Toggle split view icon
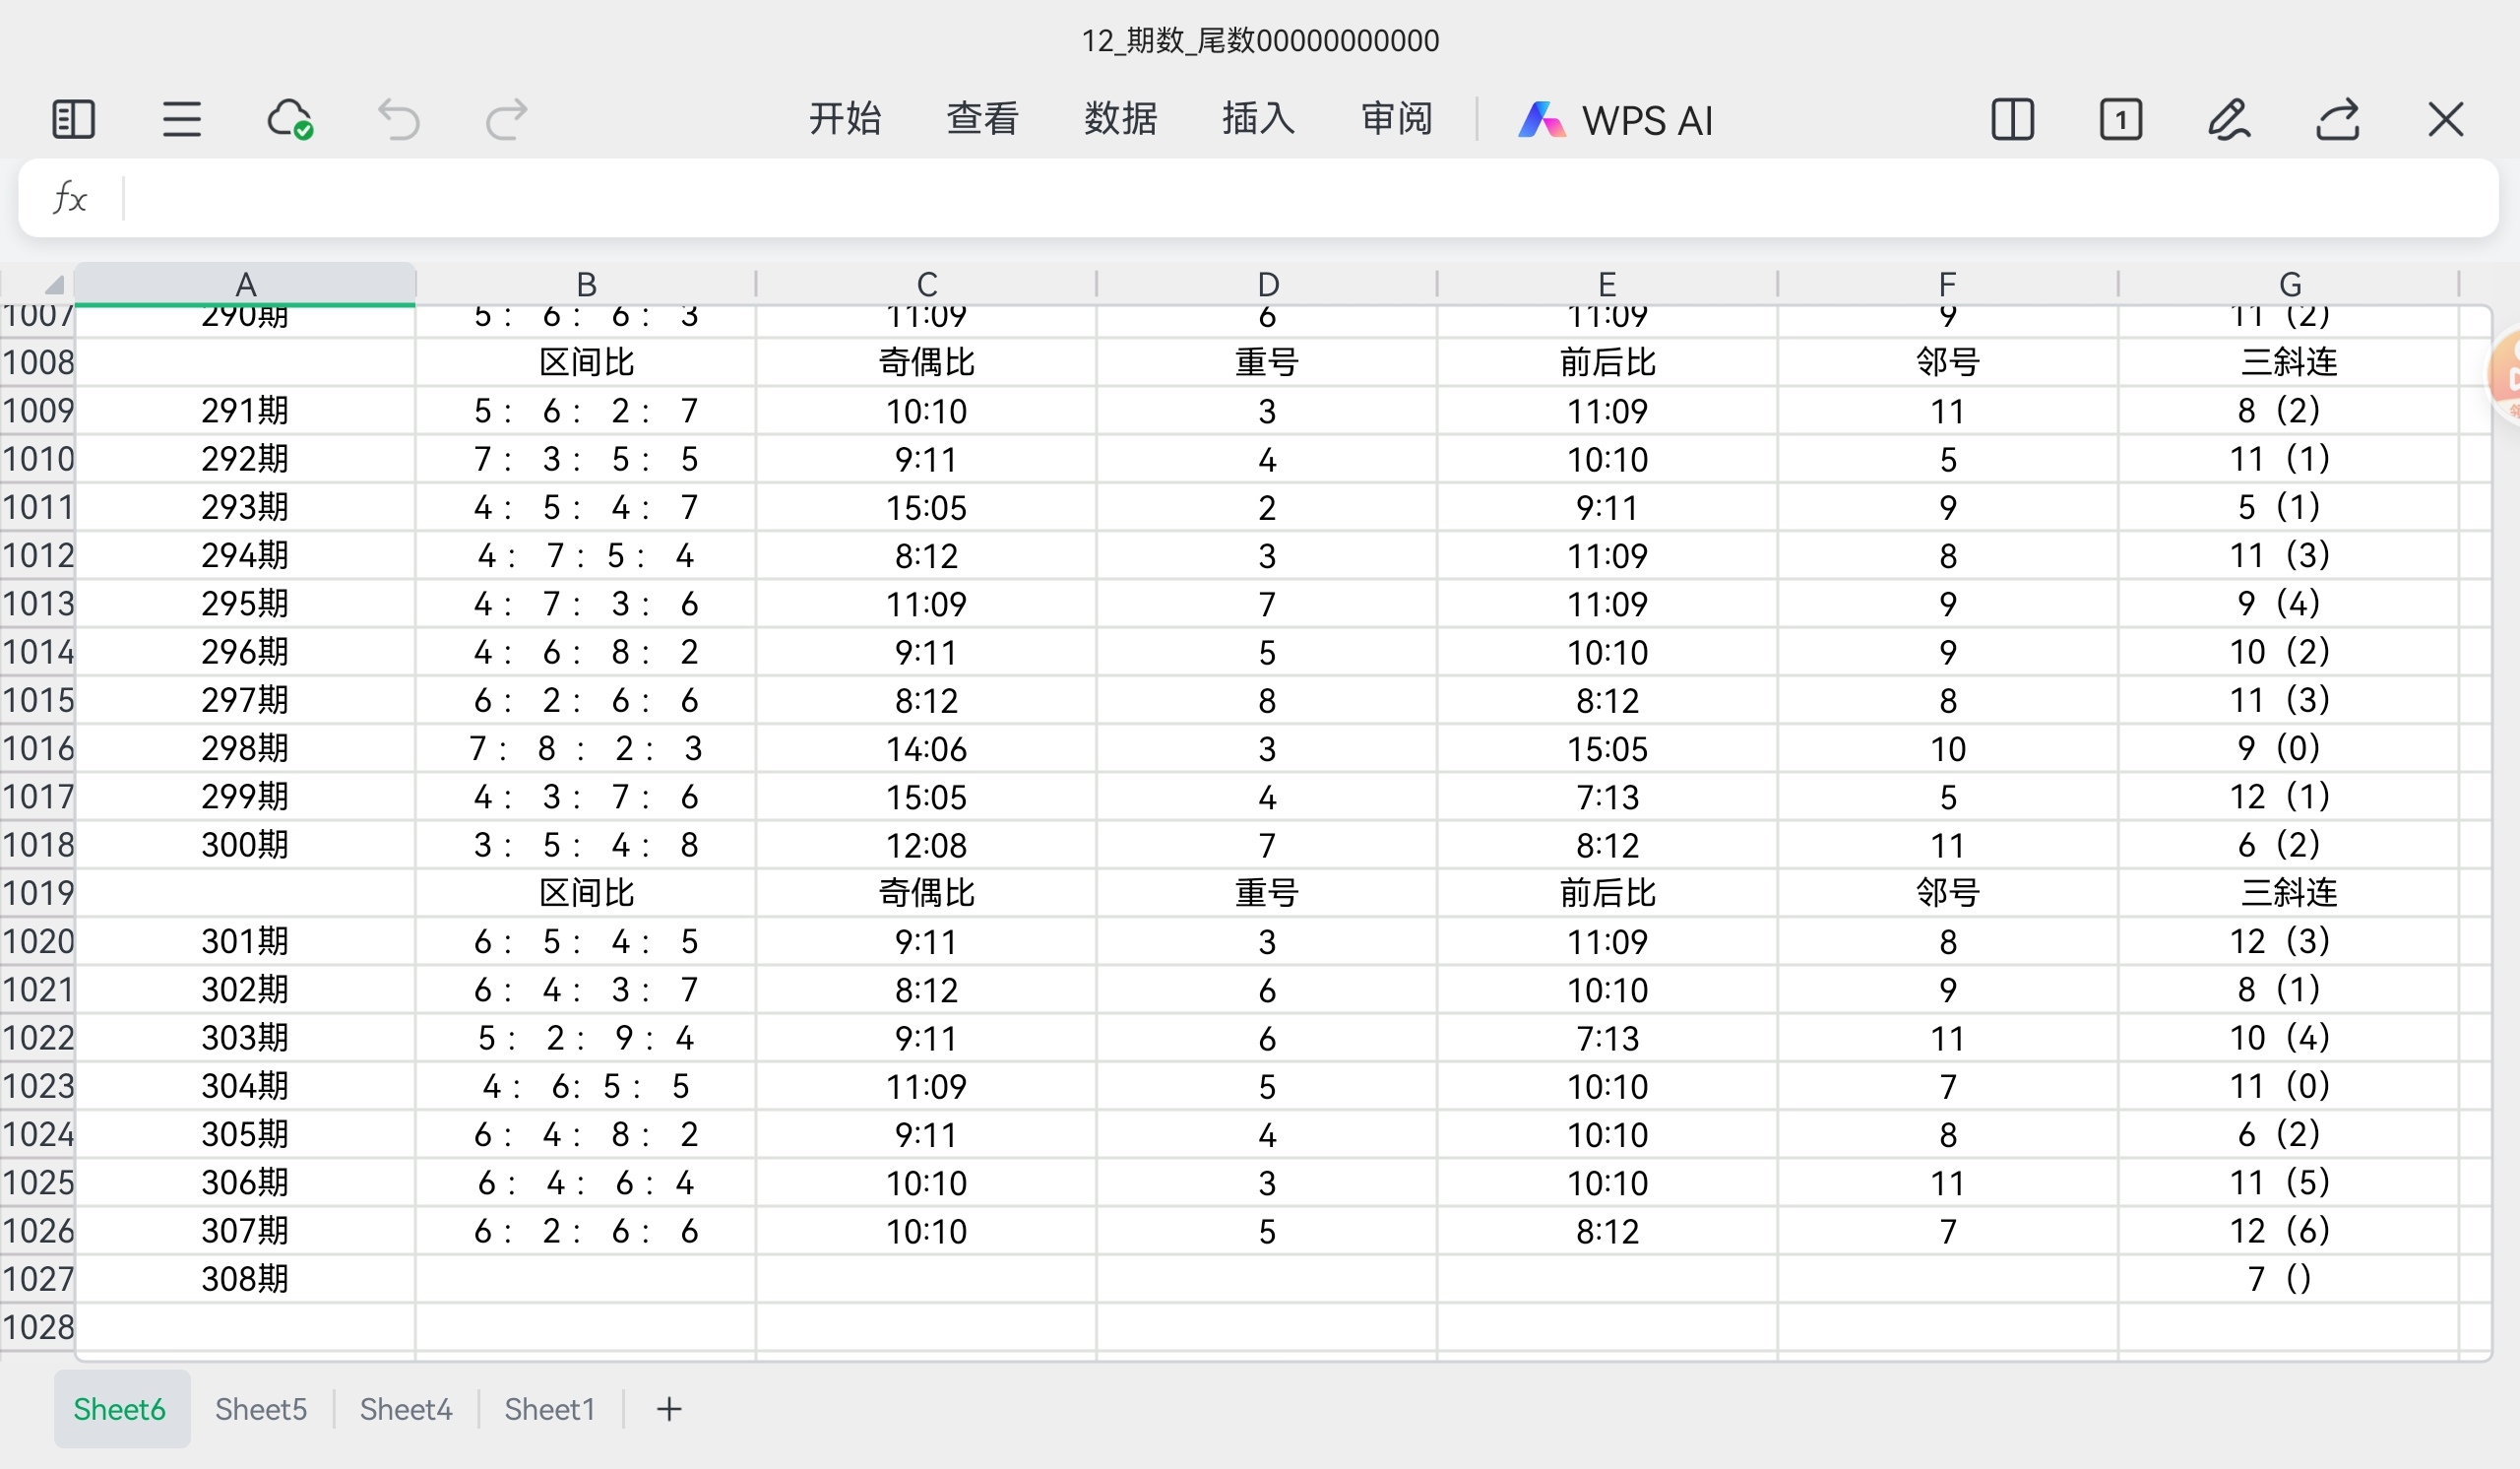Viewport: 2520px width, 1469px height. (x=2013, y=120)
